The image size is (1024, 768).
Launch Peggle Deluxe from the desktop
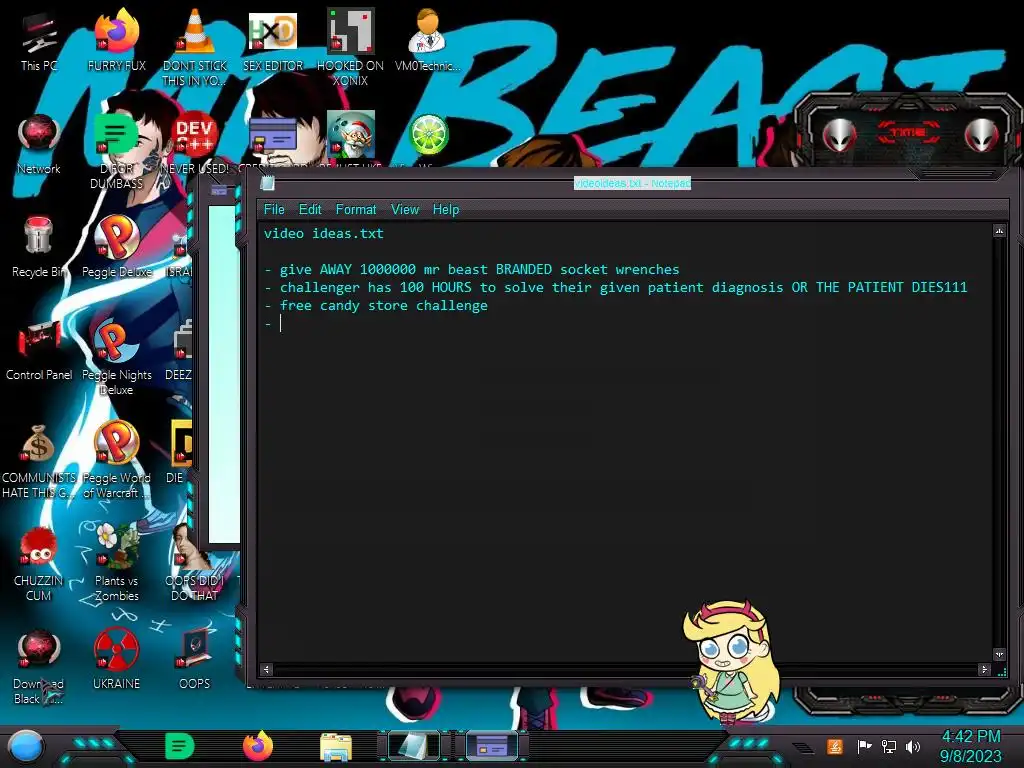point(116,247)
